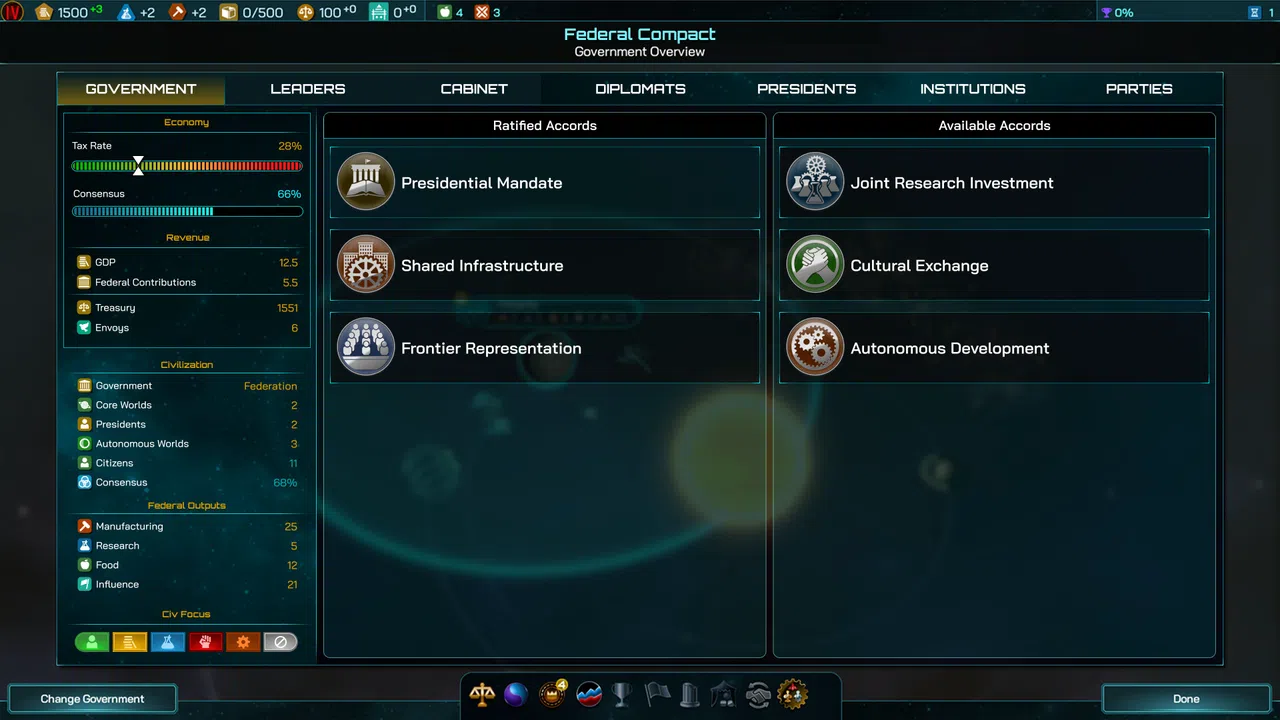Select the Shared Infrastructure accord label
This screenshot has height=720, width=1280.
pyautogui.click(x=482, y=266)
